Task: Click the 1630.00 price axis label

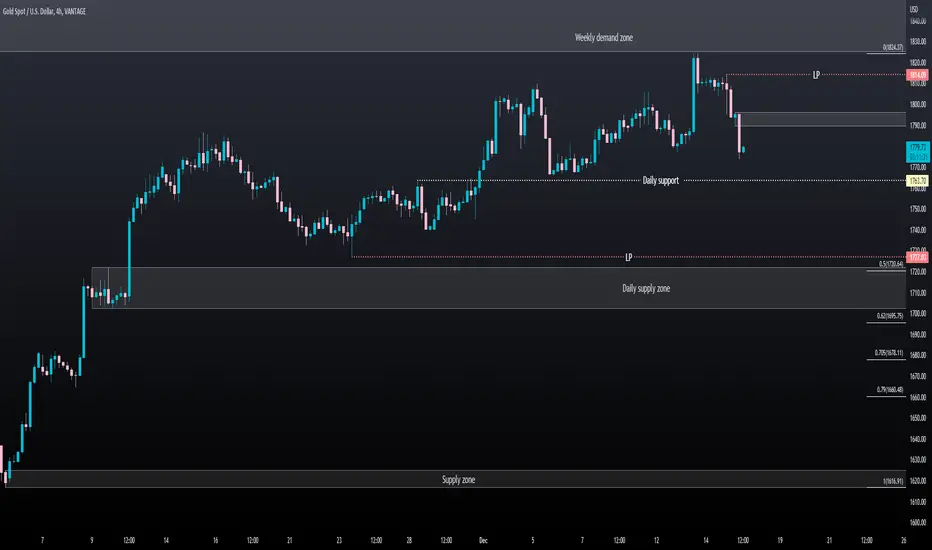Action: pos(918,460)
